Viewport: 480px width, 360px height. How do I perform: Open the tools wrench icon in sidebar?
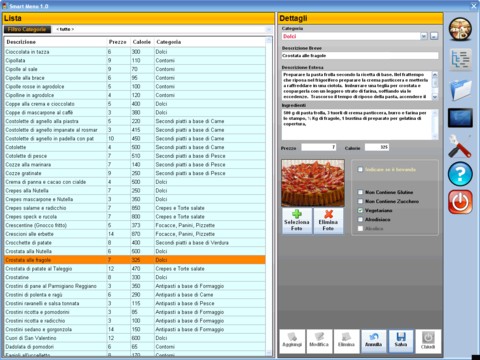click(x=460, y=146)
